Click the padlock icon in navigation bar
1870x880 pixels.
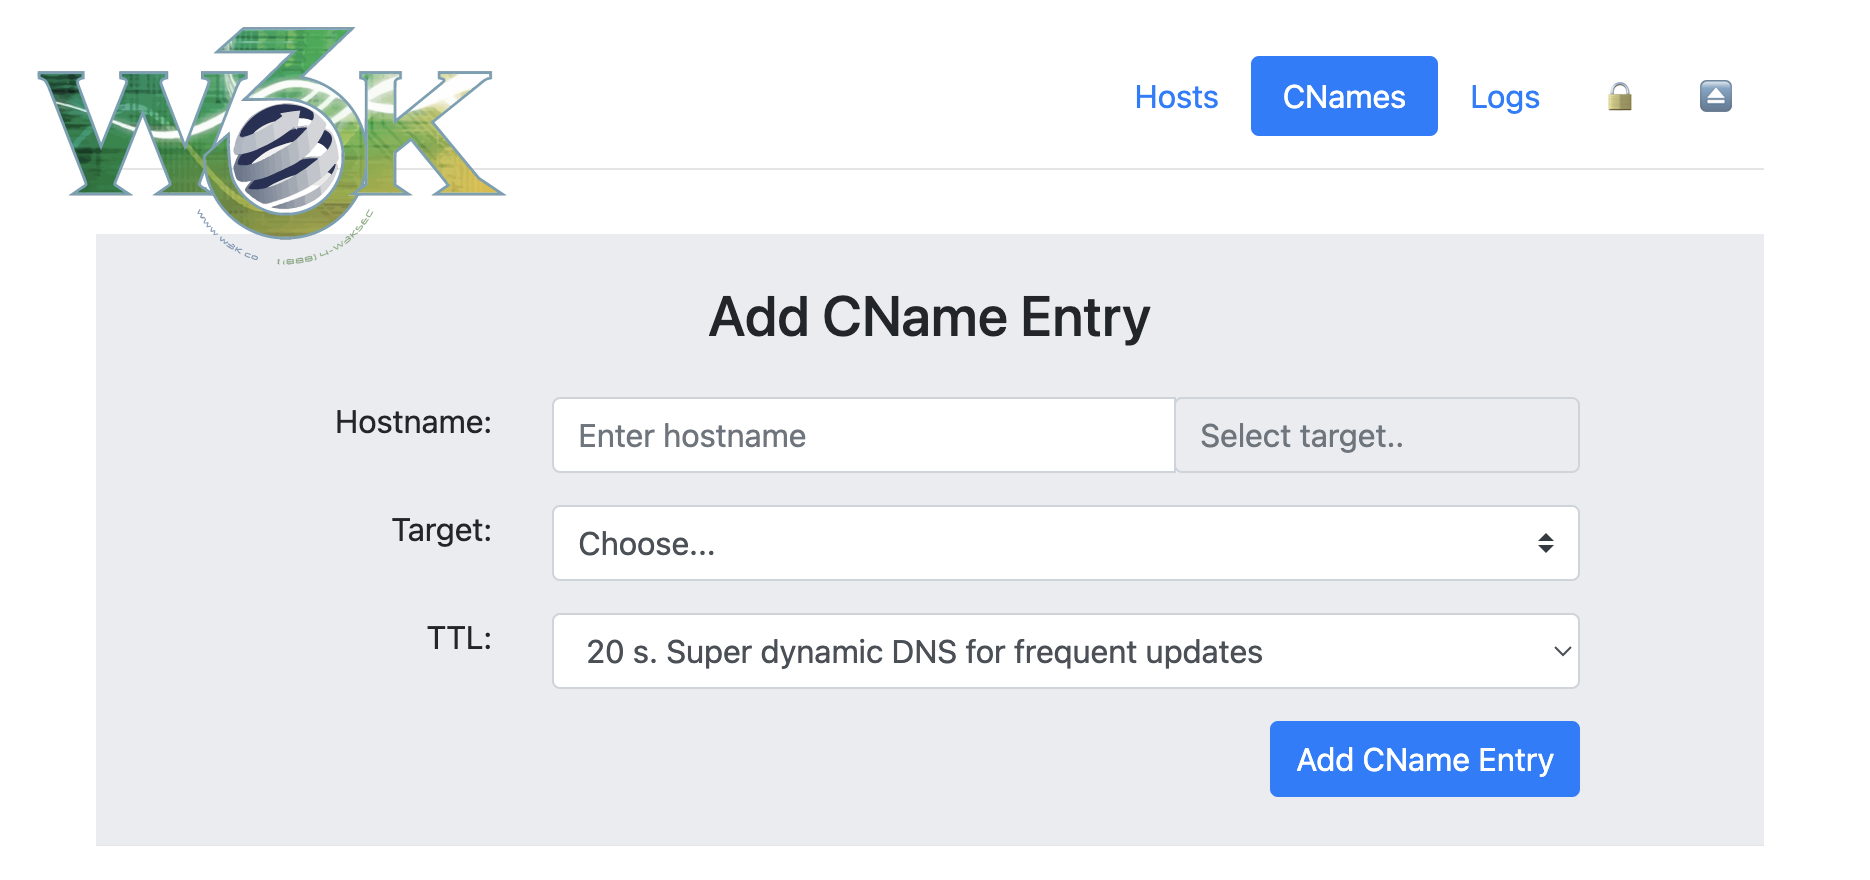1620,97
